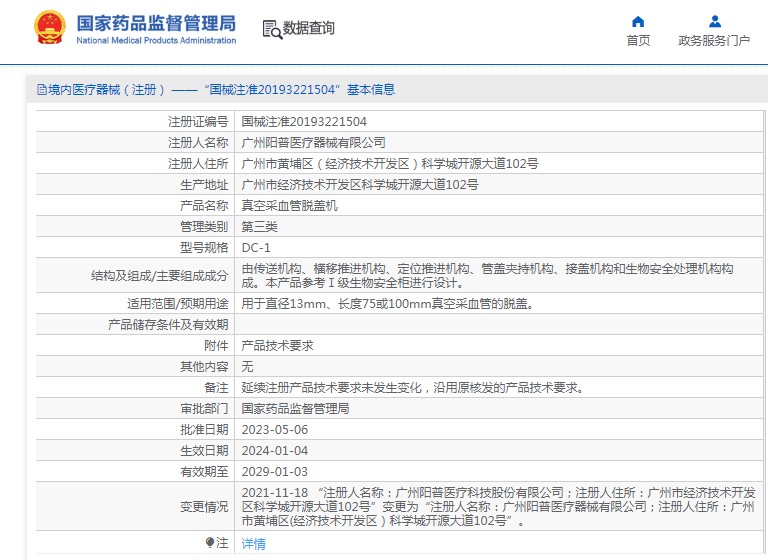Image resolution: width=768 pixels, height=560 pixels.
Task: Click the 批准日期 row label
Action: (204, 430)
